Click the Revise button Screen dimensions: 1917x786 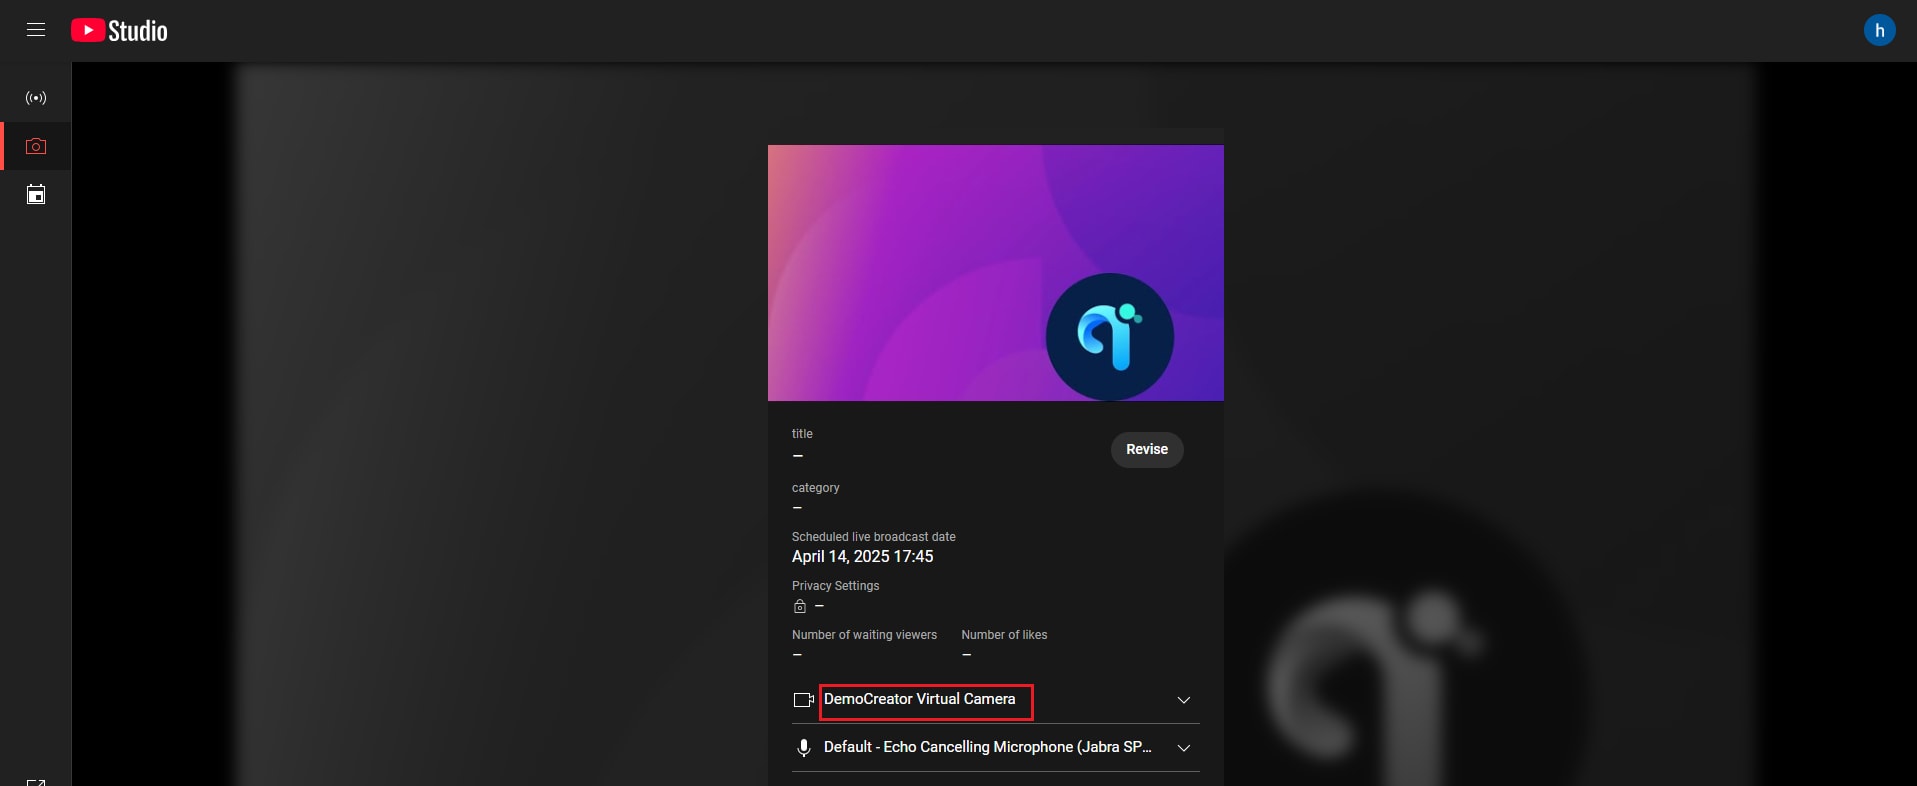(x=1147, y=449)
